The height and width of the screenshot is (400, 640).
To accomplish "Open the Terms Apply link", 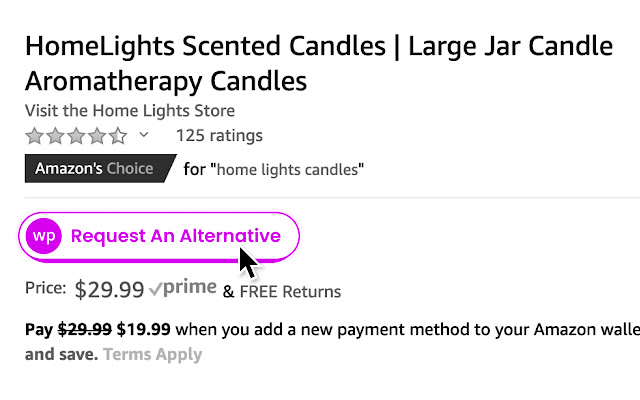I will coord(152,354).
